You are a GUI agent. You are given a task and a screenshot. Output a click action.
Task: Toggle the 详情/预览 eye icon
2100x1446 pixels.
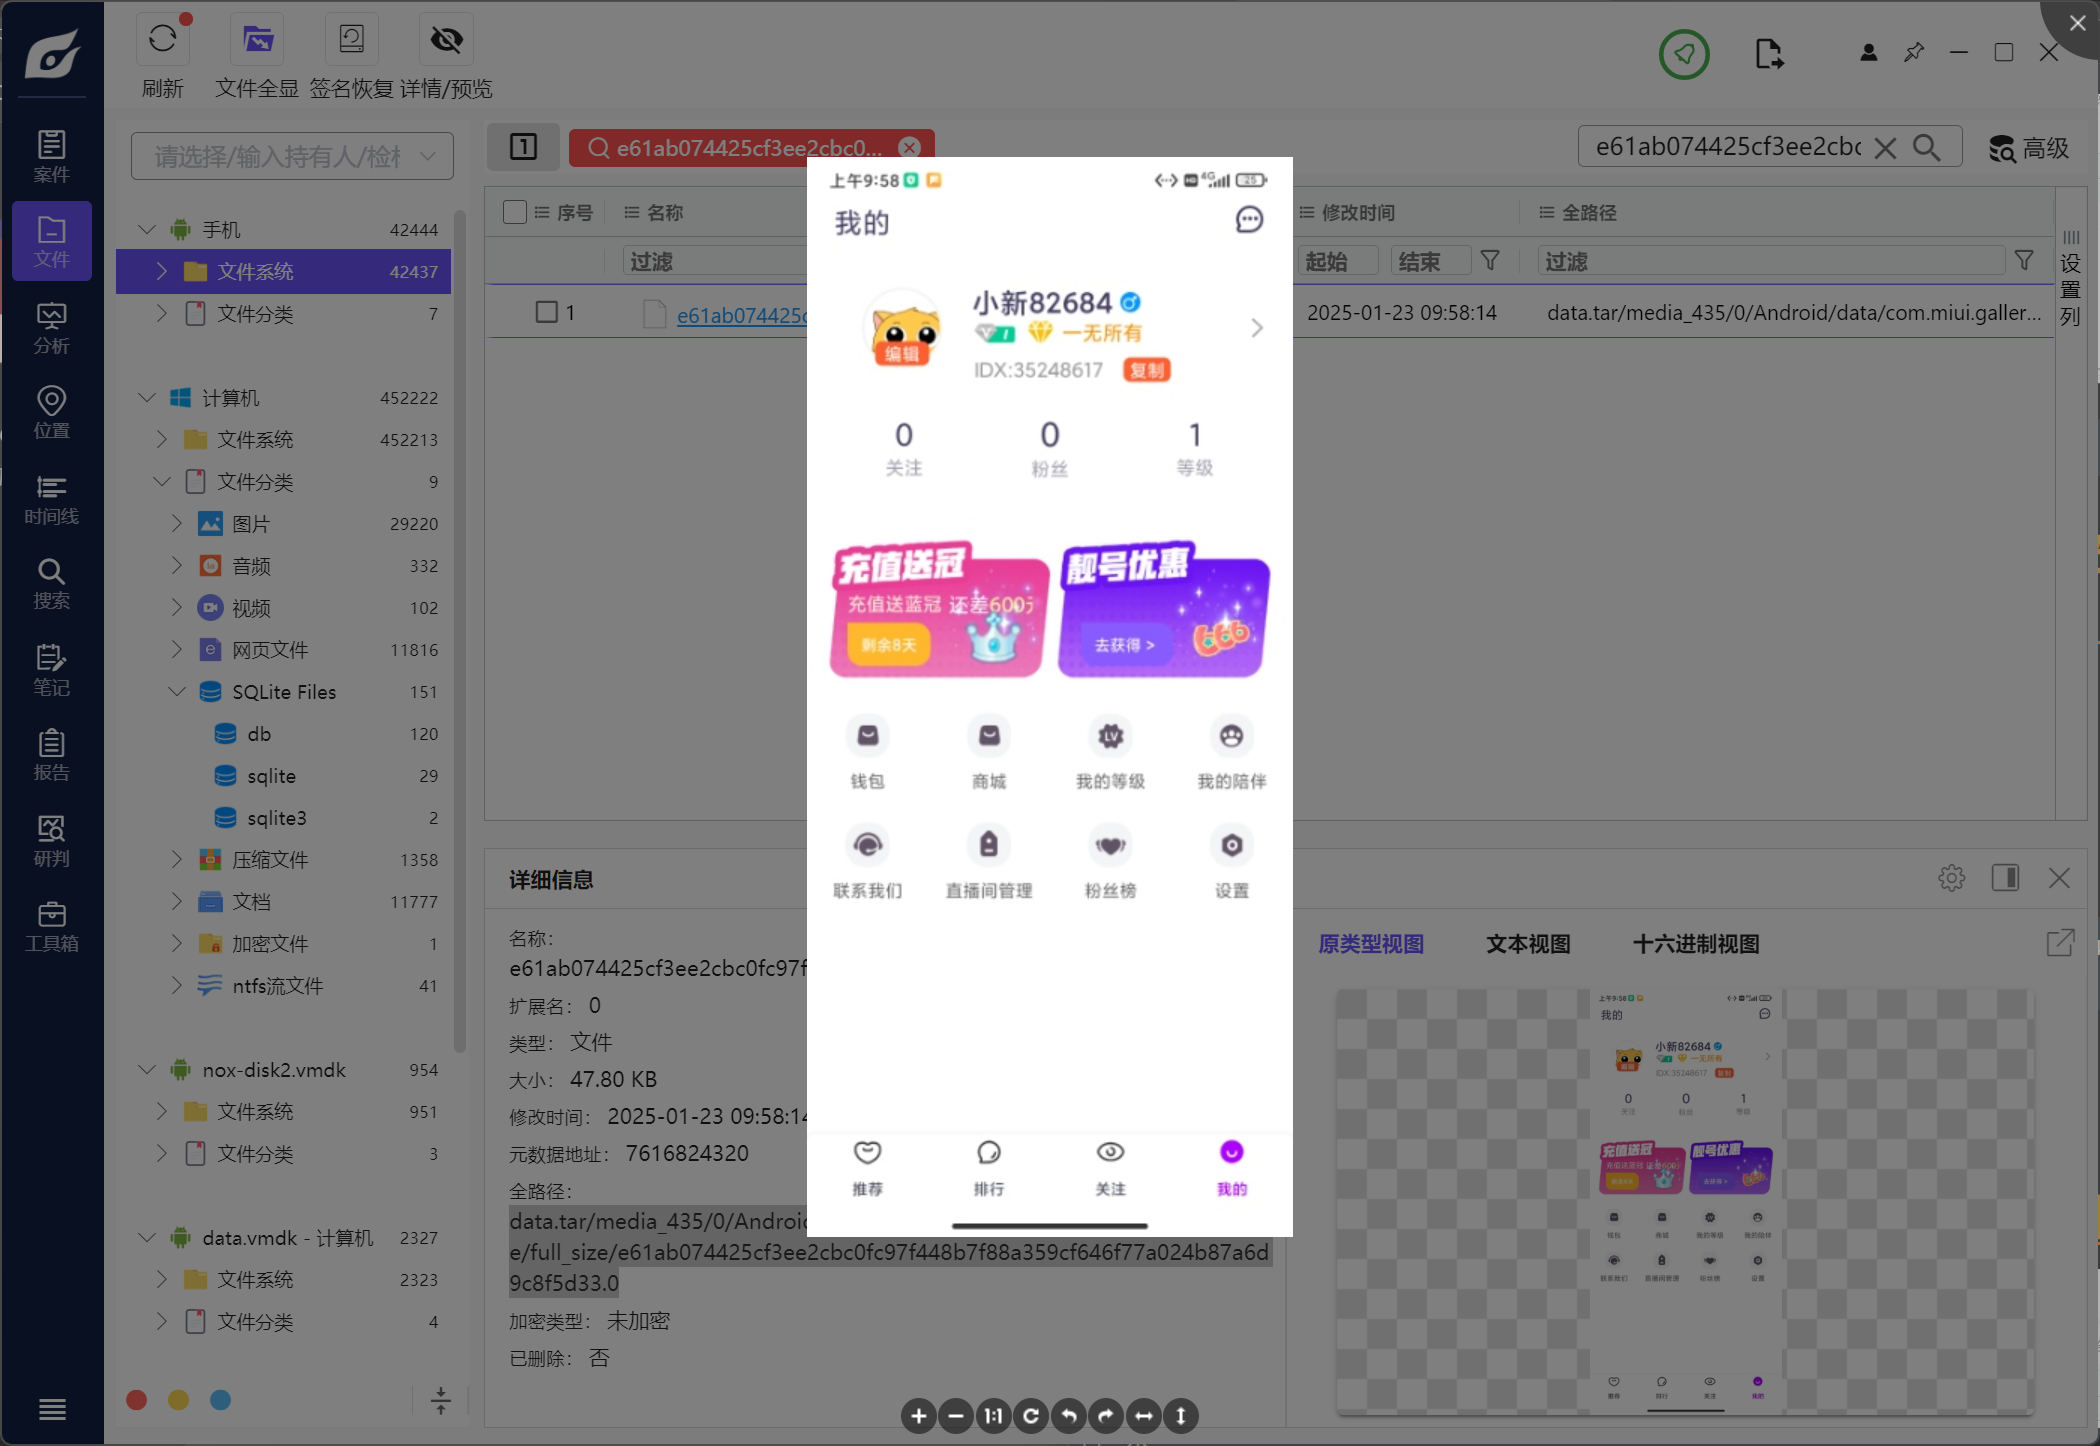pyautogui.click(x=446, y=40)
